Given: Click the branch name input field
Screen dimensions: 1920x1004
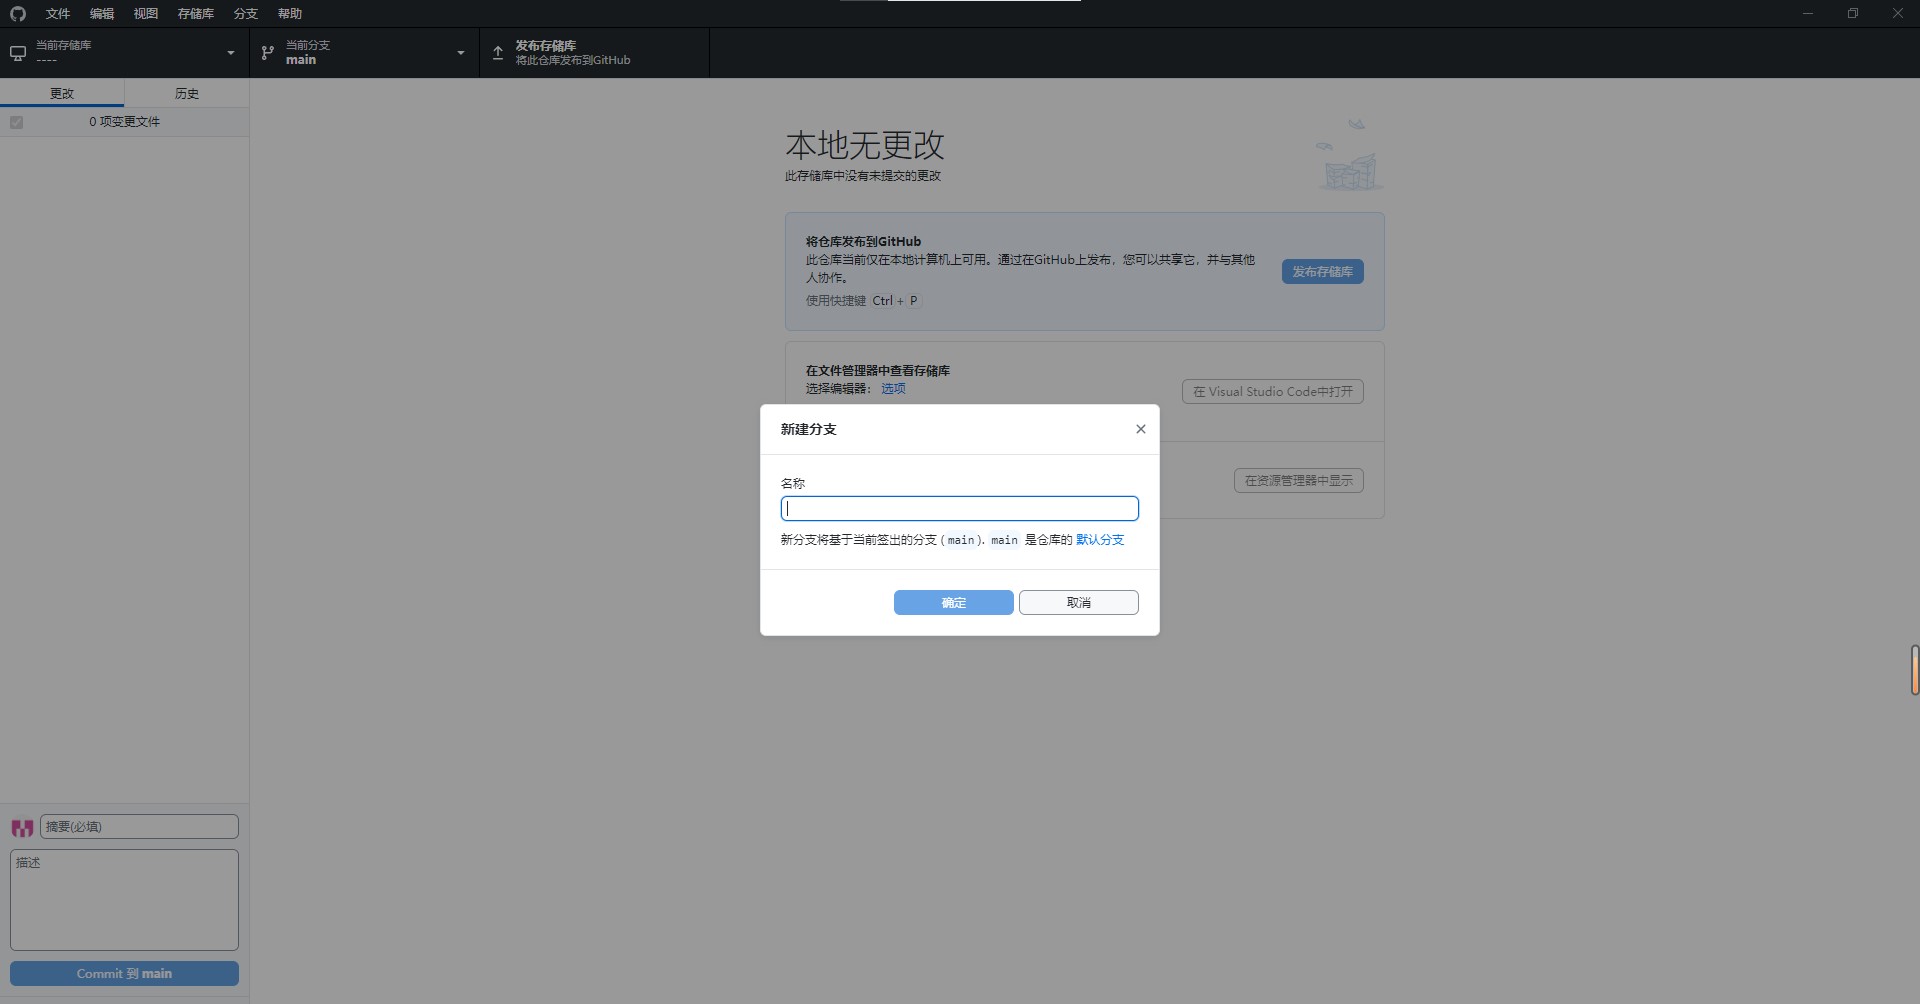Looking at the screenshot, I should (959, 509).
